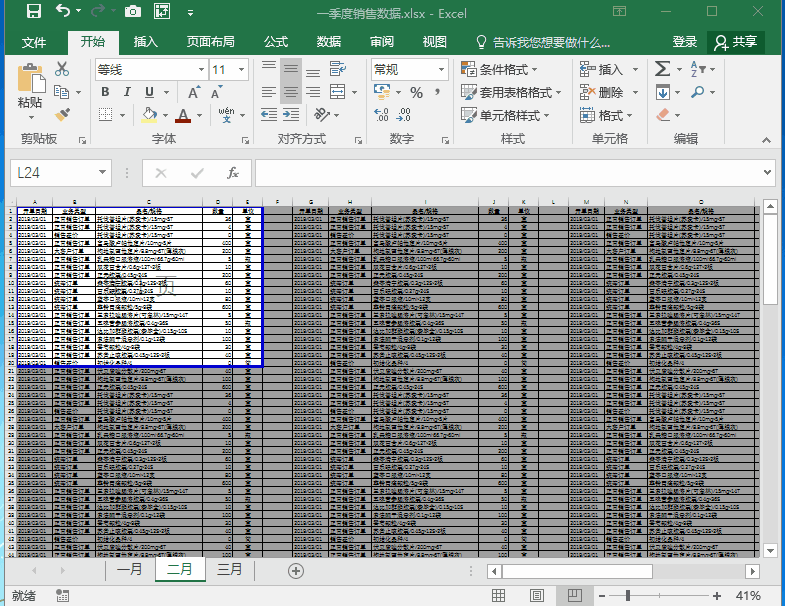This screenshot has height=606, width=785.
Task: Click the 条件格式 button
Action: click(x=498, y=69)
